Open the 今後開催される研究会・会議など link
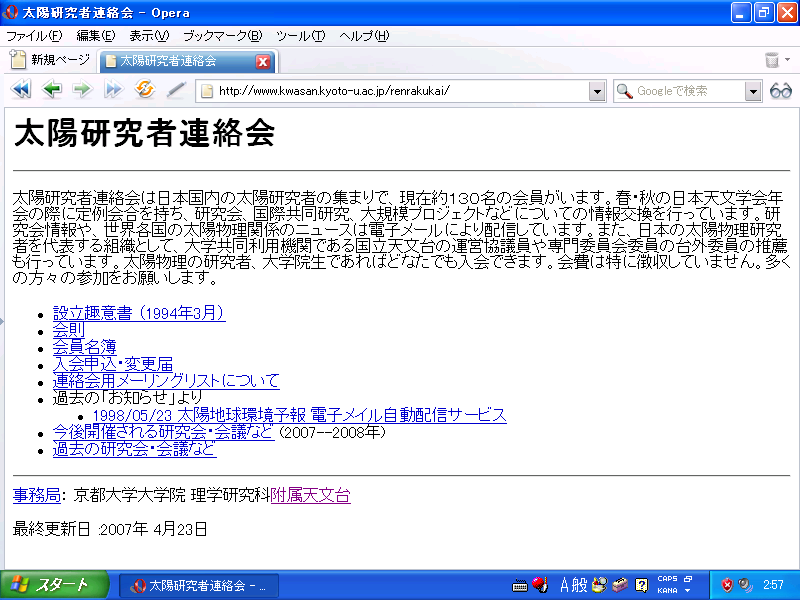 pos(163,432)
